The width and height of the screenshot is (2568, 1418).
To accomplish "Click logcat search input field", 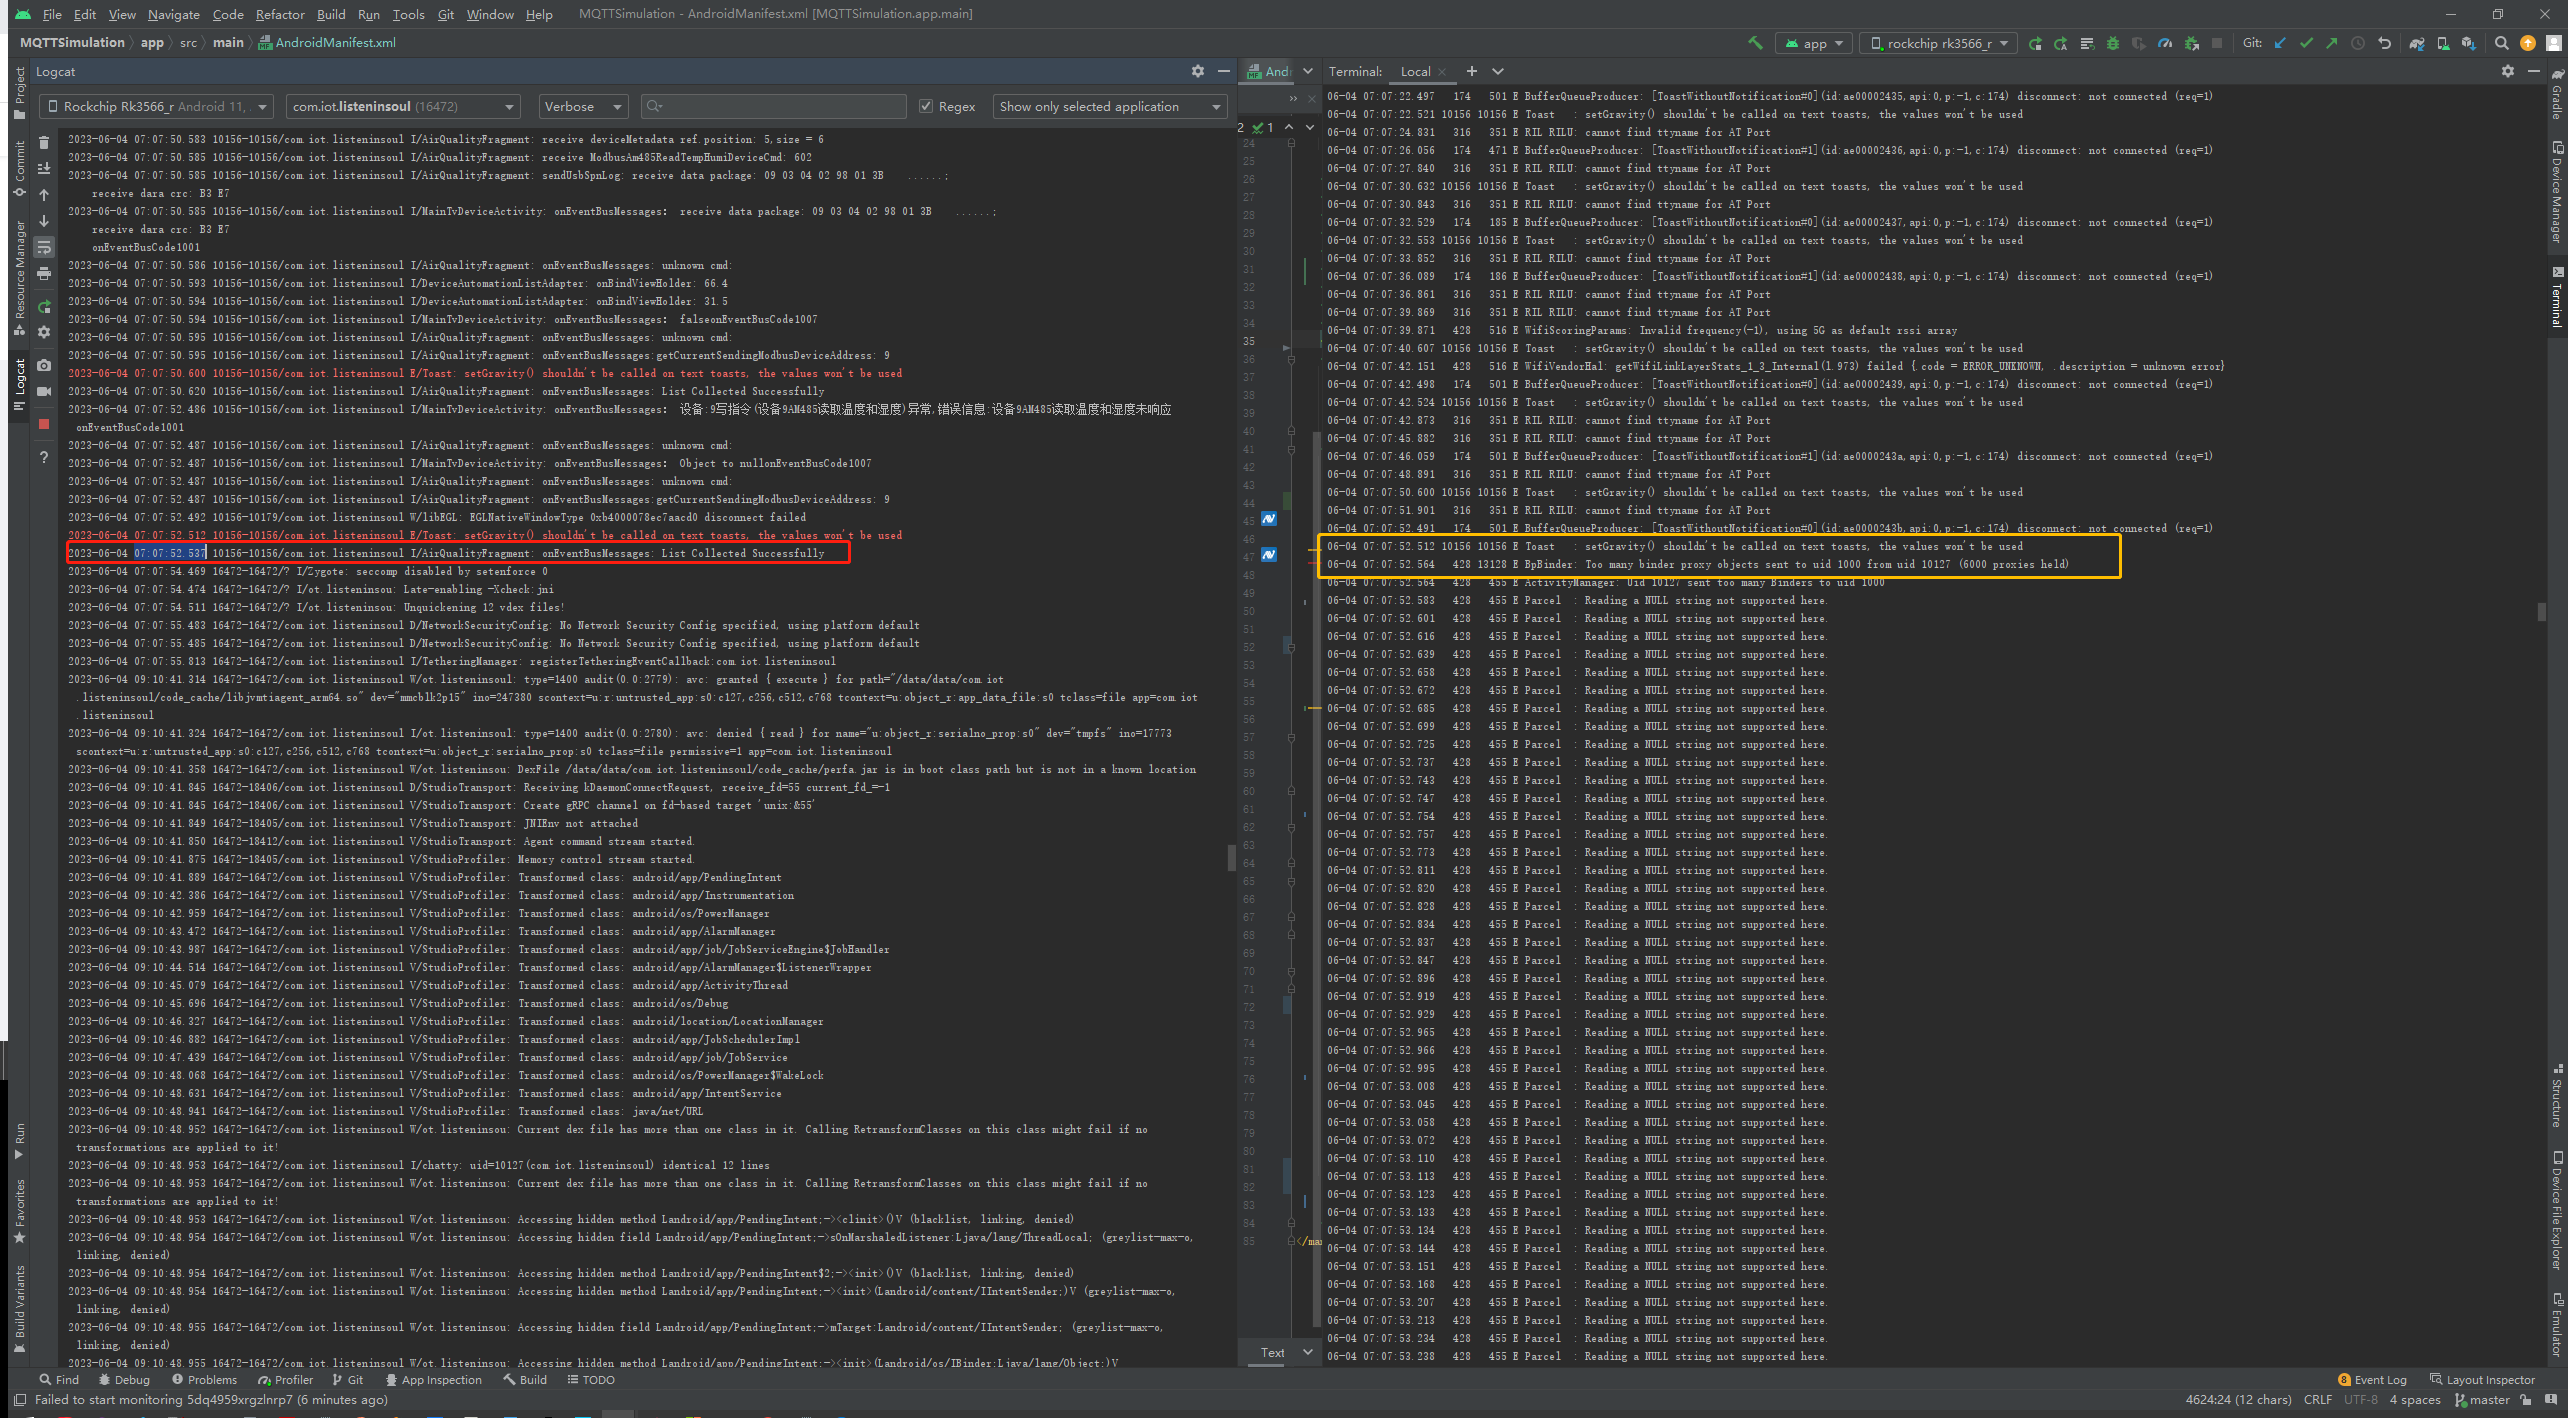I will click(x=773, y=106).
